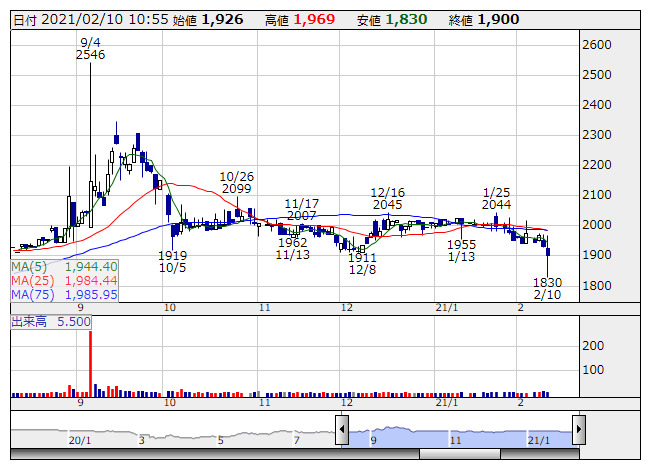Click the left range handle arrow in navigator

click(x=341, y=432)
